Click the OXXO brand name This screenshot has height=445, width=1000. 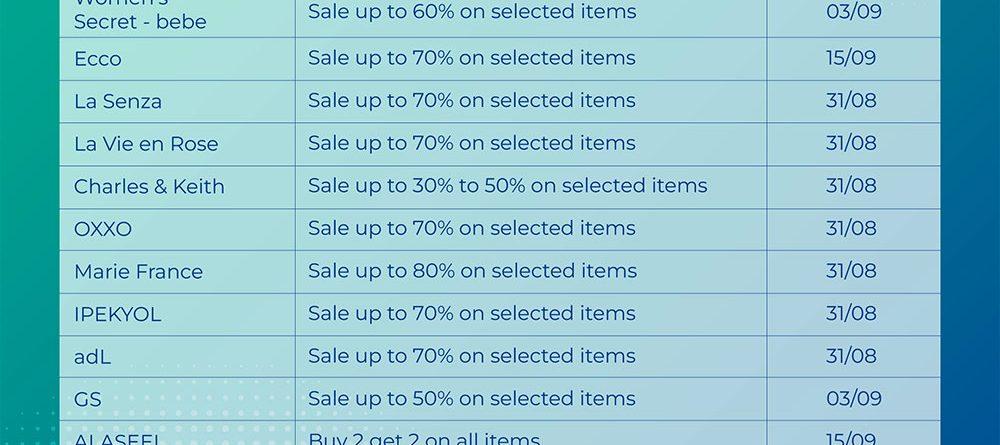coord(103,229)
